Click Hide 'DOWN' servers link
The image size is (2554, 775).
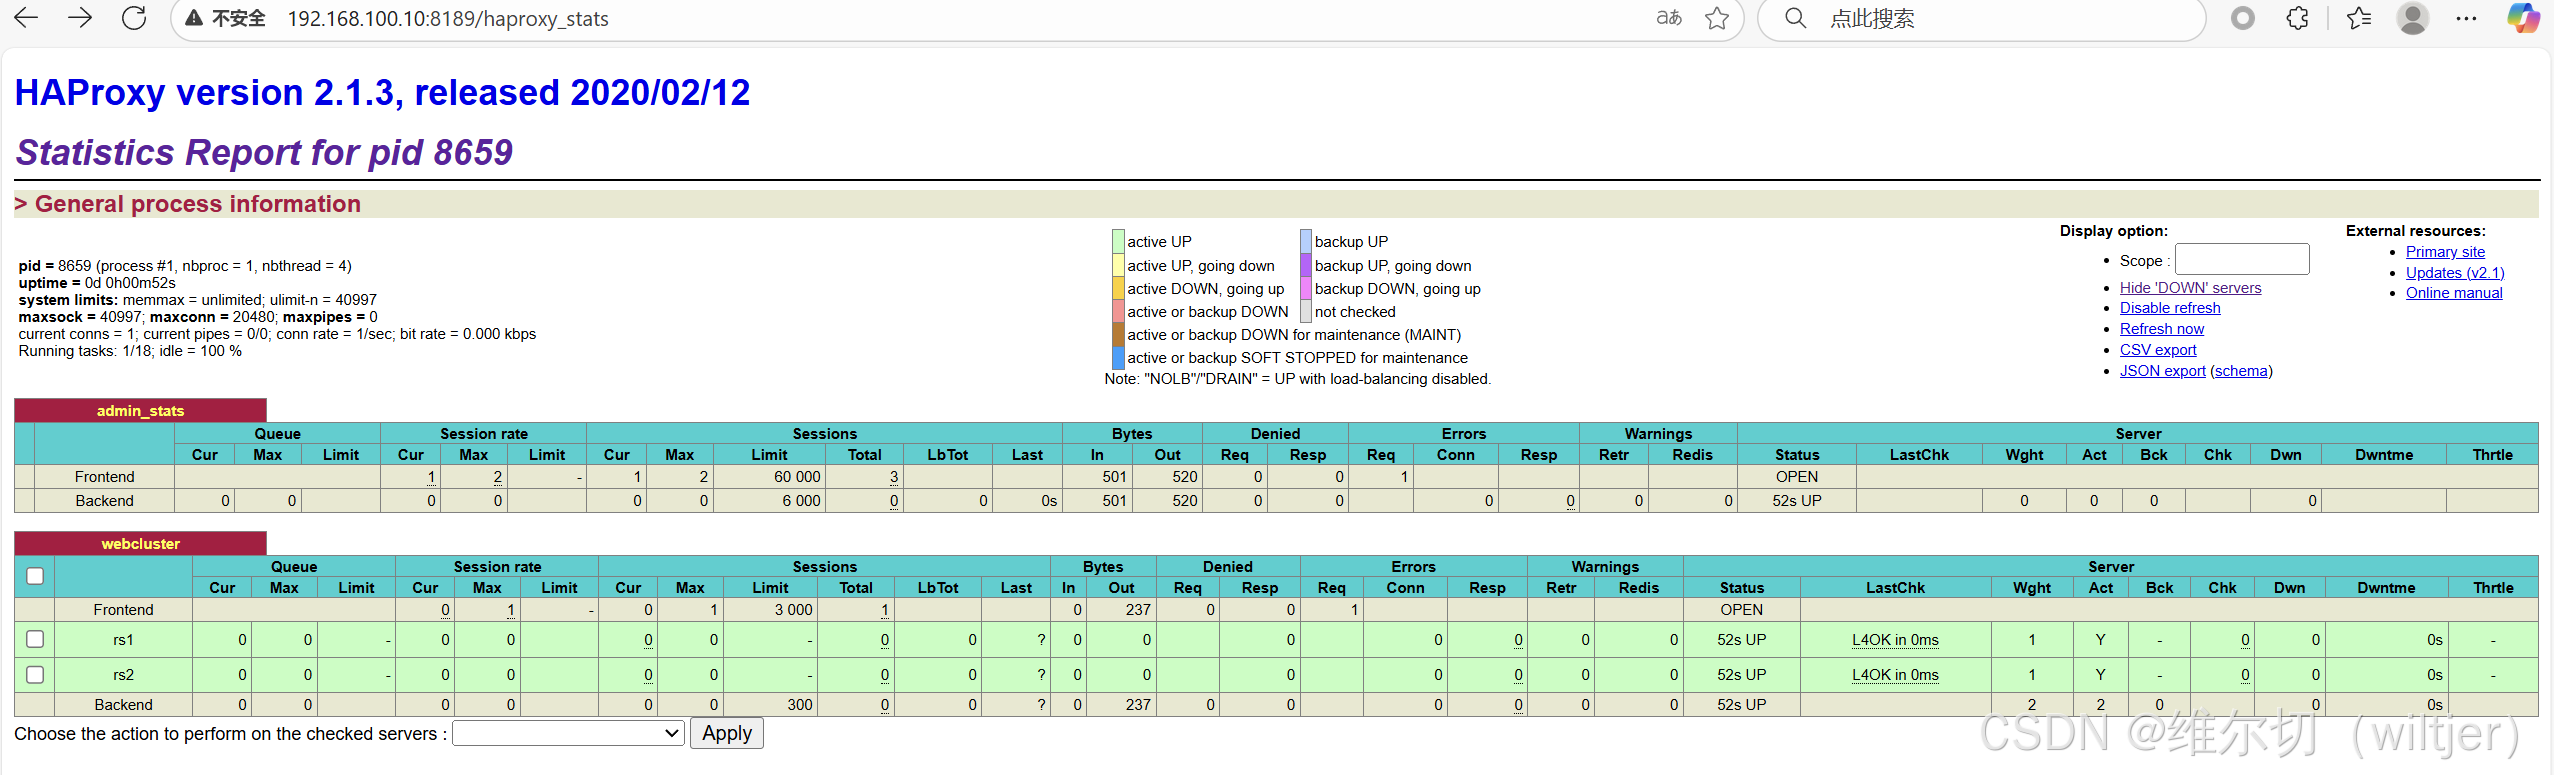click(x=2190, y=288)
